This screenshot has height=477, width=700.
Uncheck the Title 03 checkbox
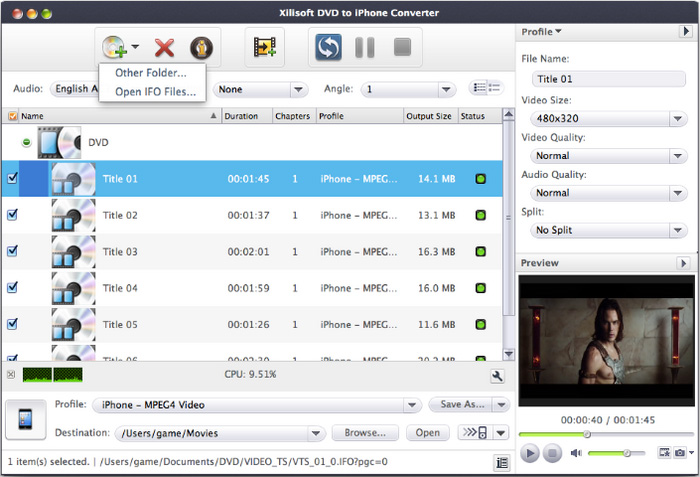pyautogui.click(x=12, y=251)
